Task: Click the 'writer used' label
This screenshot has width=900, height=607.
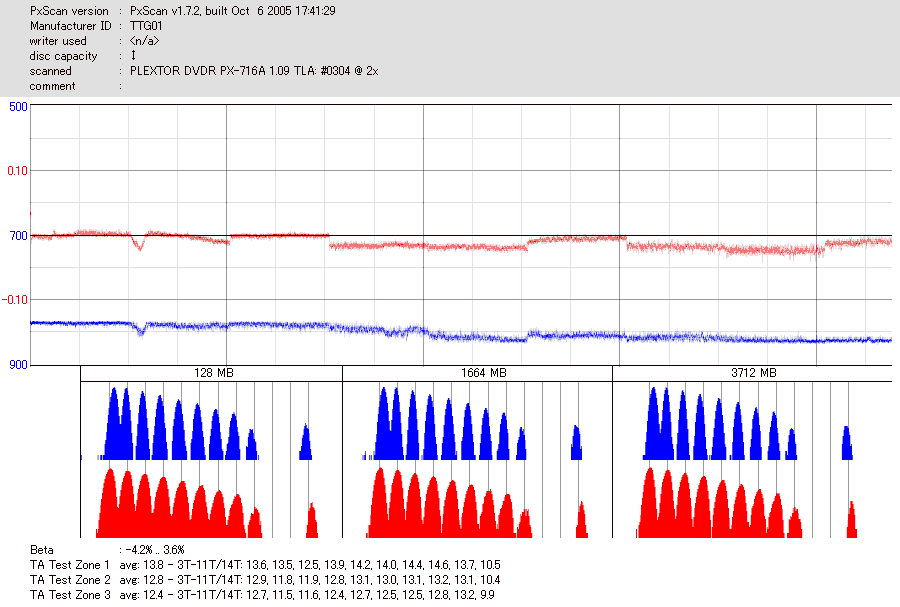Action: coord(58,41)
